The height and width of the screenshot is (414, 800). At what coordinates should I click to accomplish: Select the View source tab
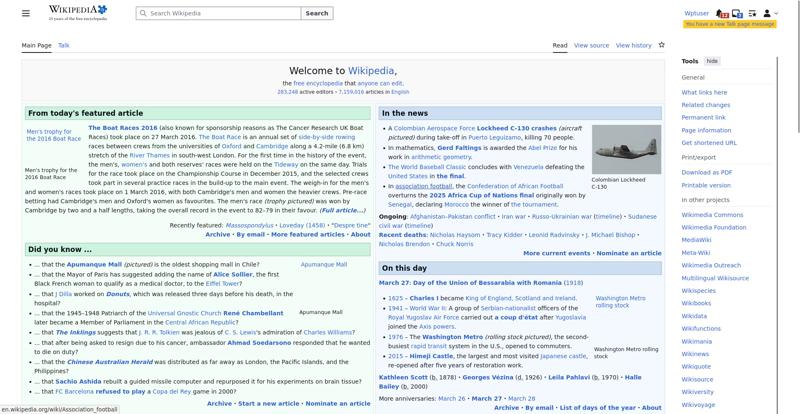click(x=591, y=45)
